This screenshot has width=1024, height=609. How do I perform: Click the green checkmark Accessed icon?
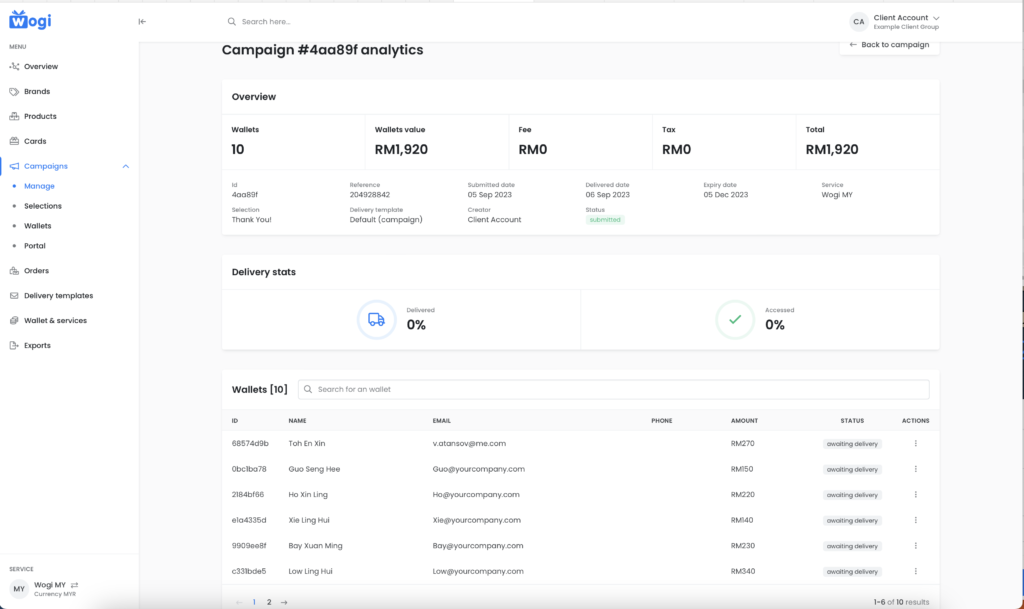(735, 320)
